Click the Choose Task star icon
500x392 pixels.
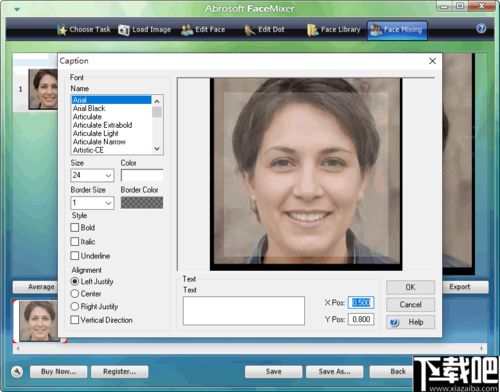[62, 30]
